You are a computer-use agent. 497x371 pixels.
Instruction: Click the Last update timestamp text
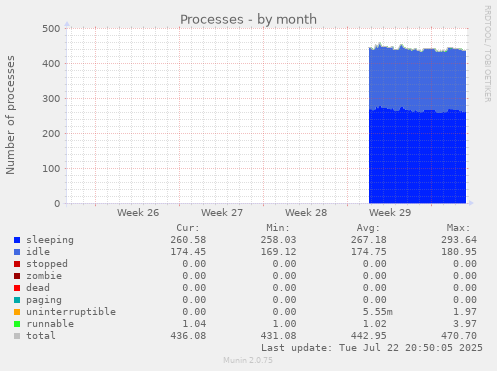tap(372, 348)
